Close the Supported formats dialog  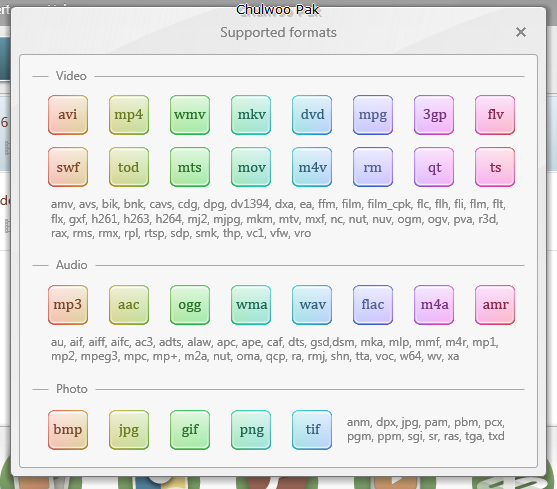point(521,32)
